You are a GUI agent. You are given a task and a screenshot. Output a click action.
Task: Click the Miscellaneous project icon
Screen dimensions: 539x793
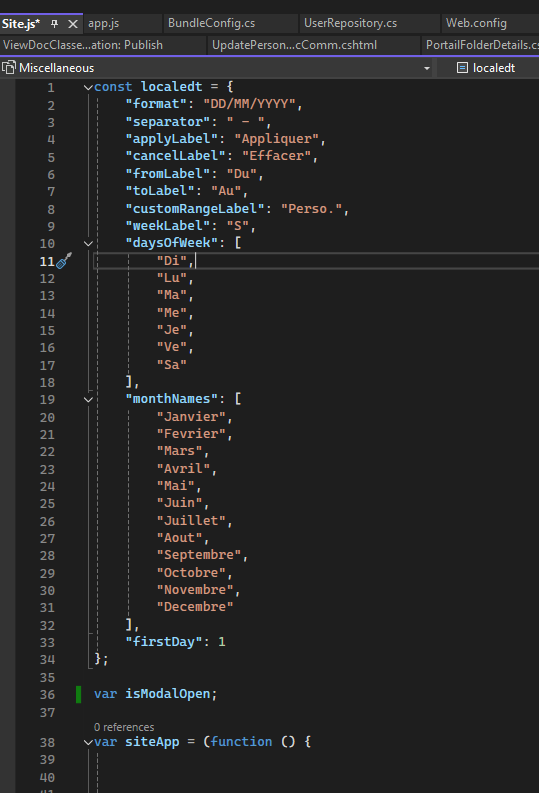point(9,67)
